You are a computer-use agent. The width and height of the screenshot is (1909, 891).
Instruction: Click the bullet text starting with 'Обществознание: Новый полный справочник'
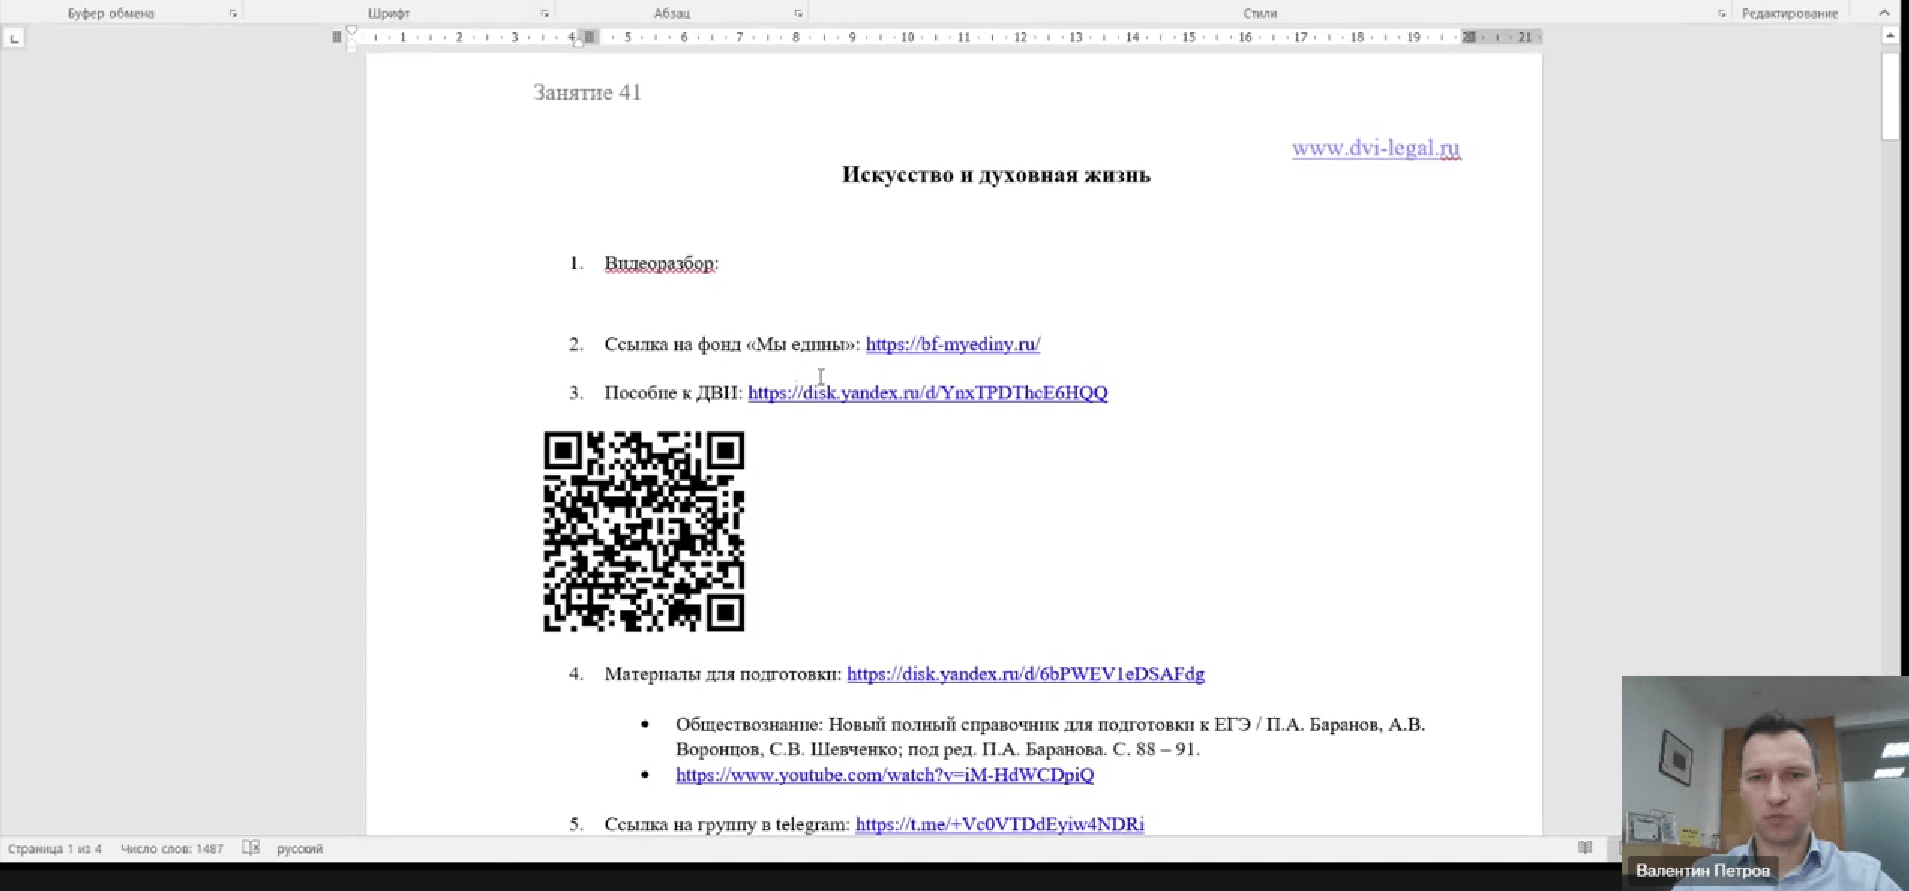(1050, 737)
